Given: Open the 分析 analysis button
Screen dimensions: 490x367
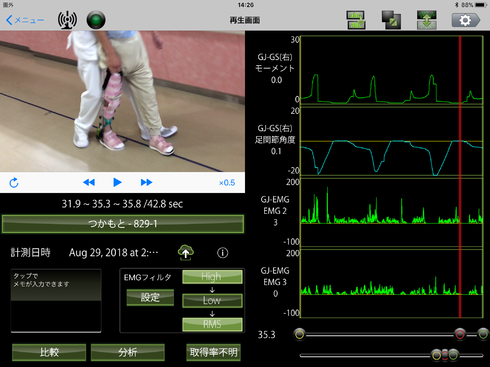Looking at the screenshot, I should tap(128, 352).
